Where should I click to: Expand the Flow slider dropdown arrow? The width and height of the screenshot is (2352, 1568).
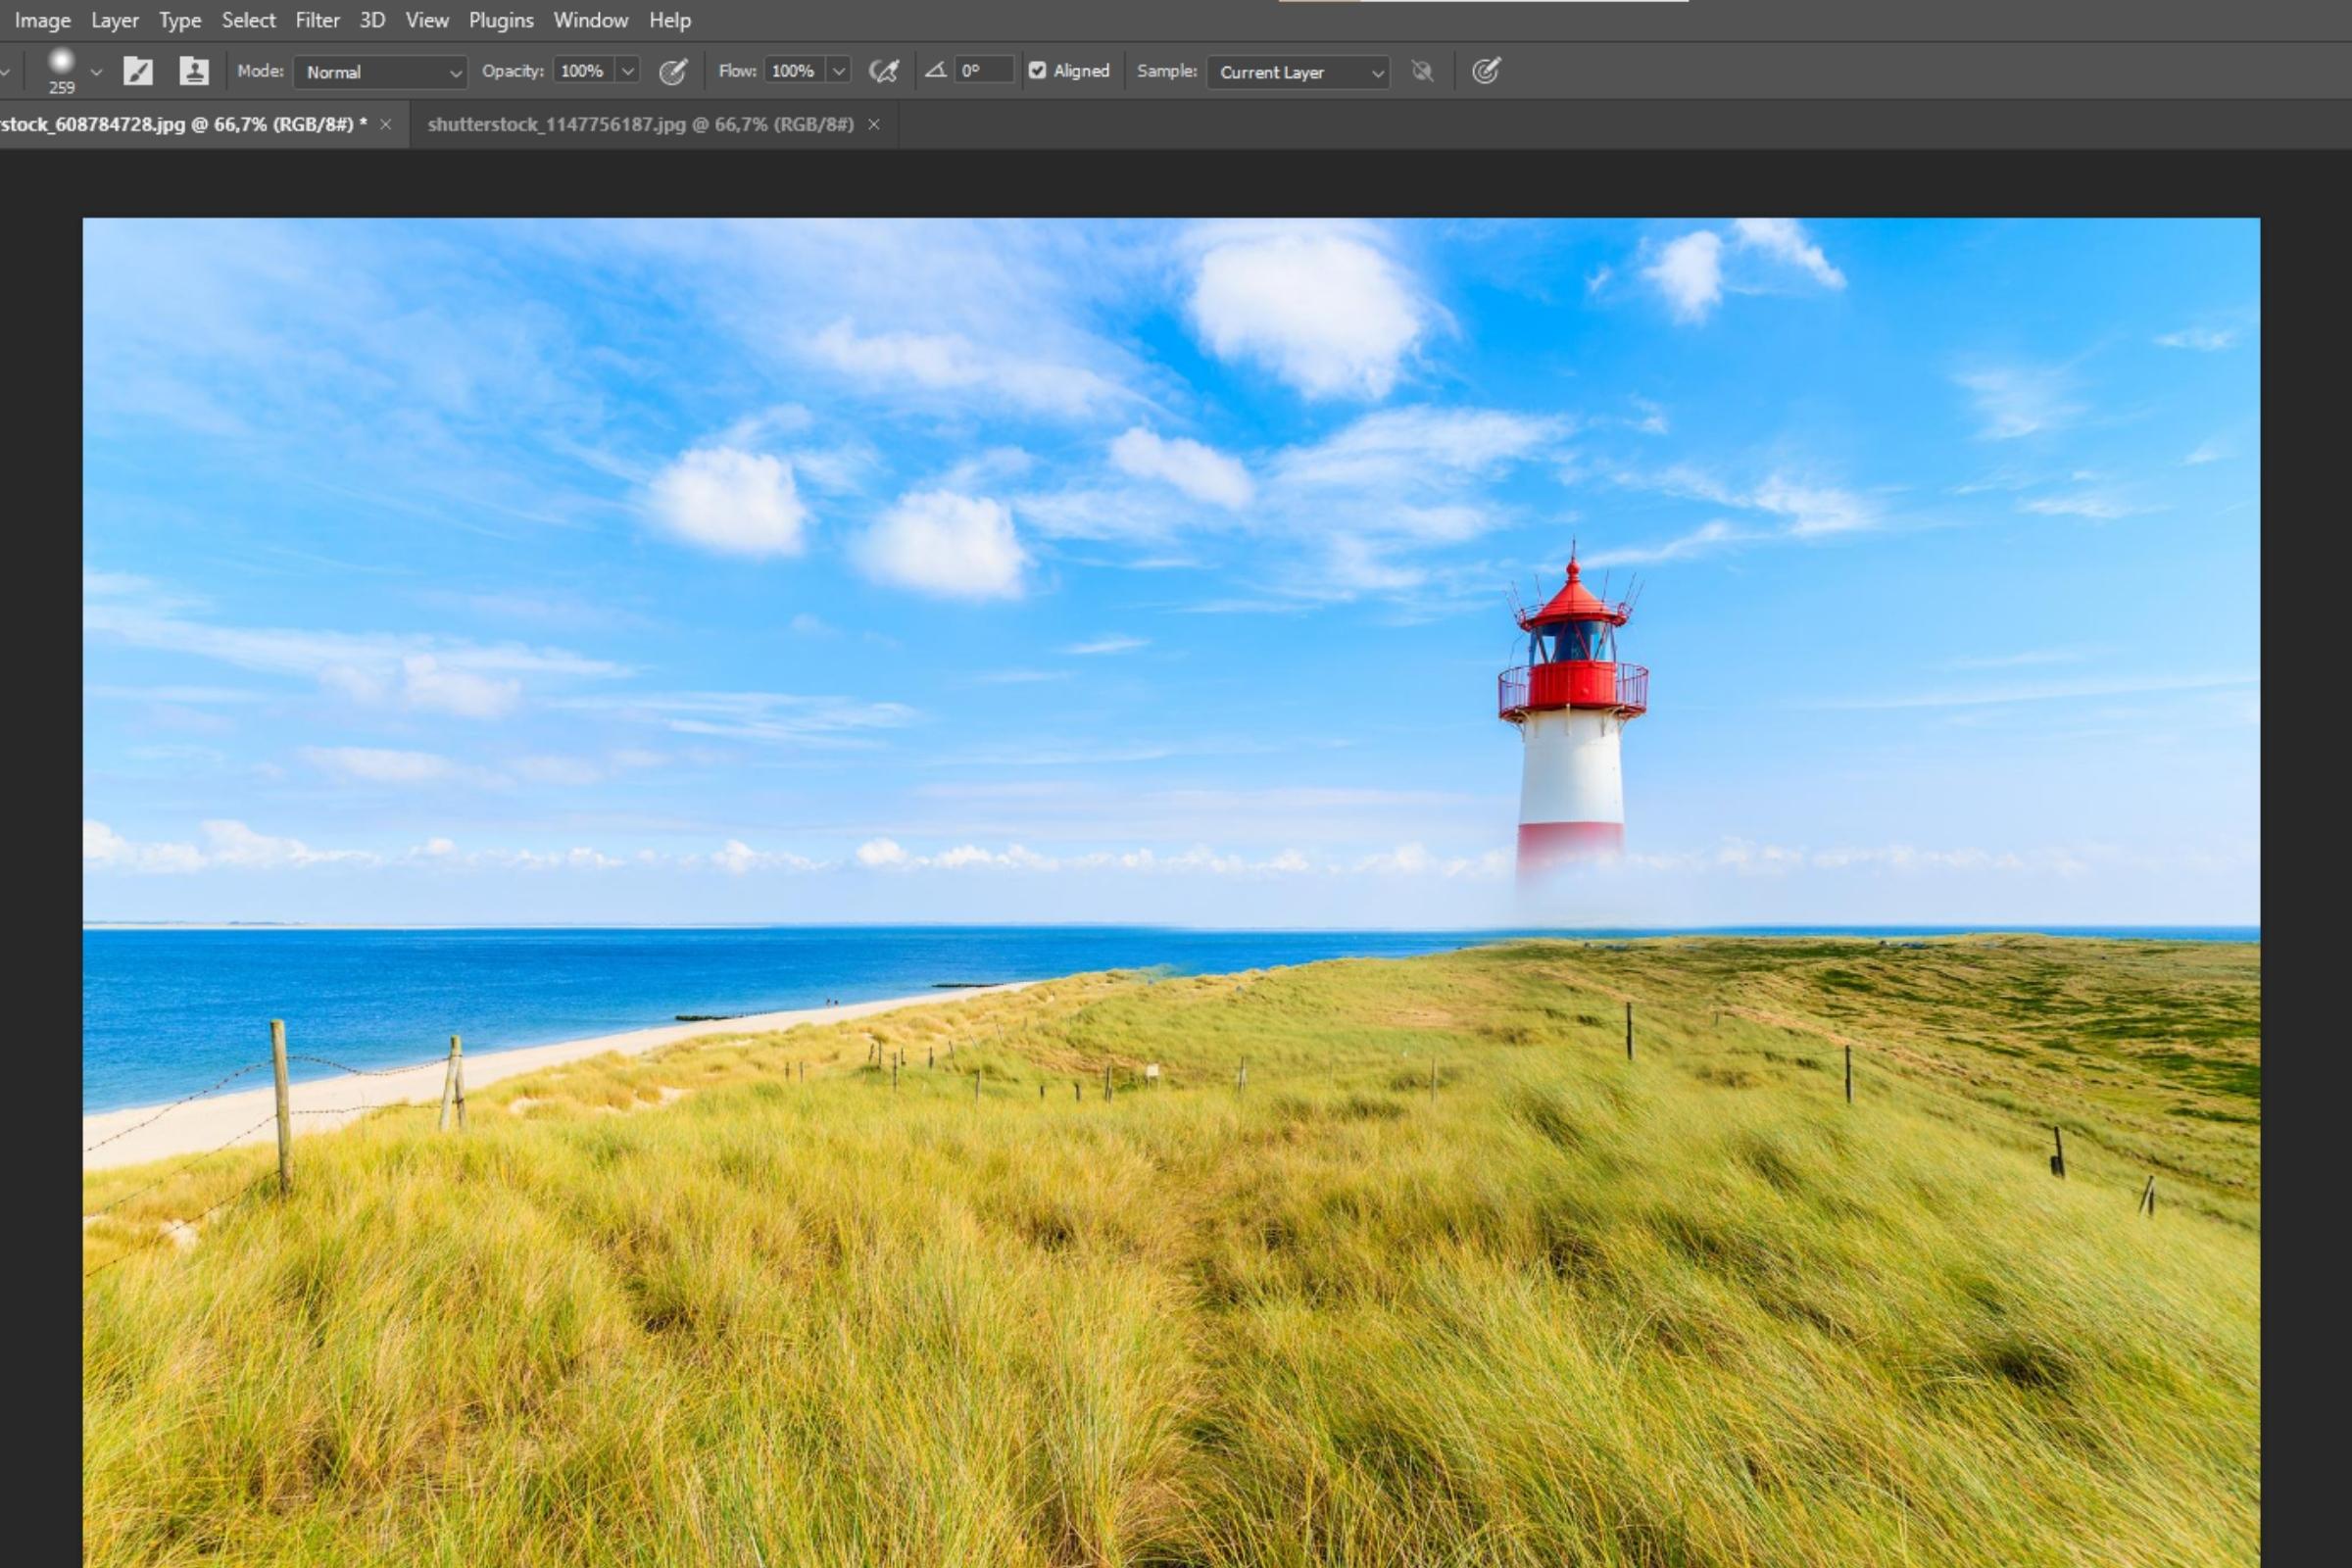pyautogui.click(x=839, y=71)
